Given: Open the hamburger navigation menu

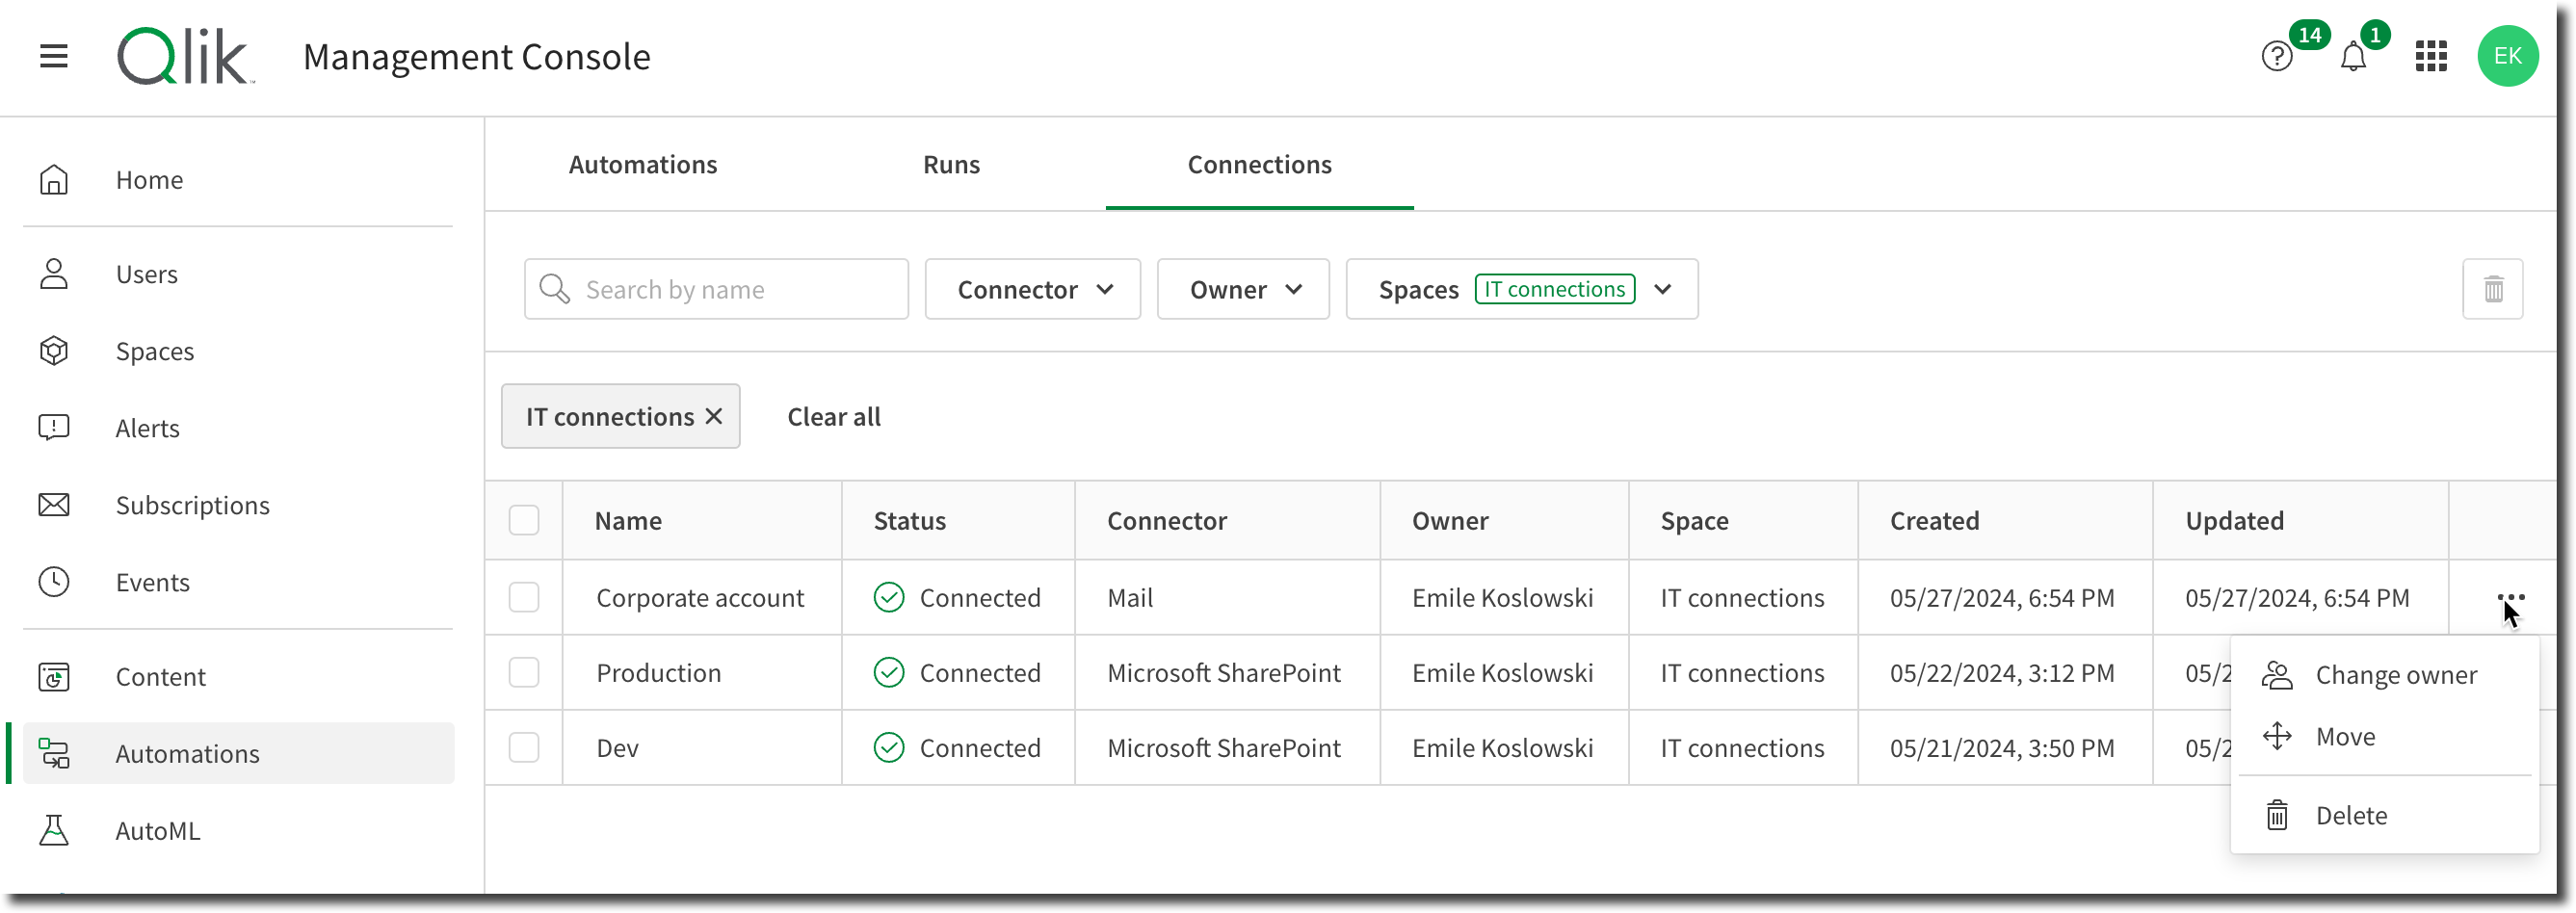Looking at the screenshot, I should 53,57.
